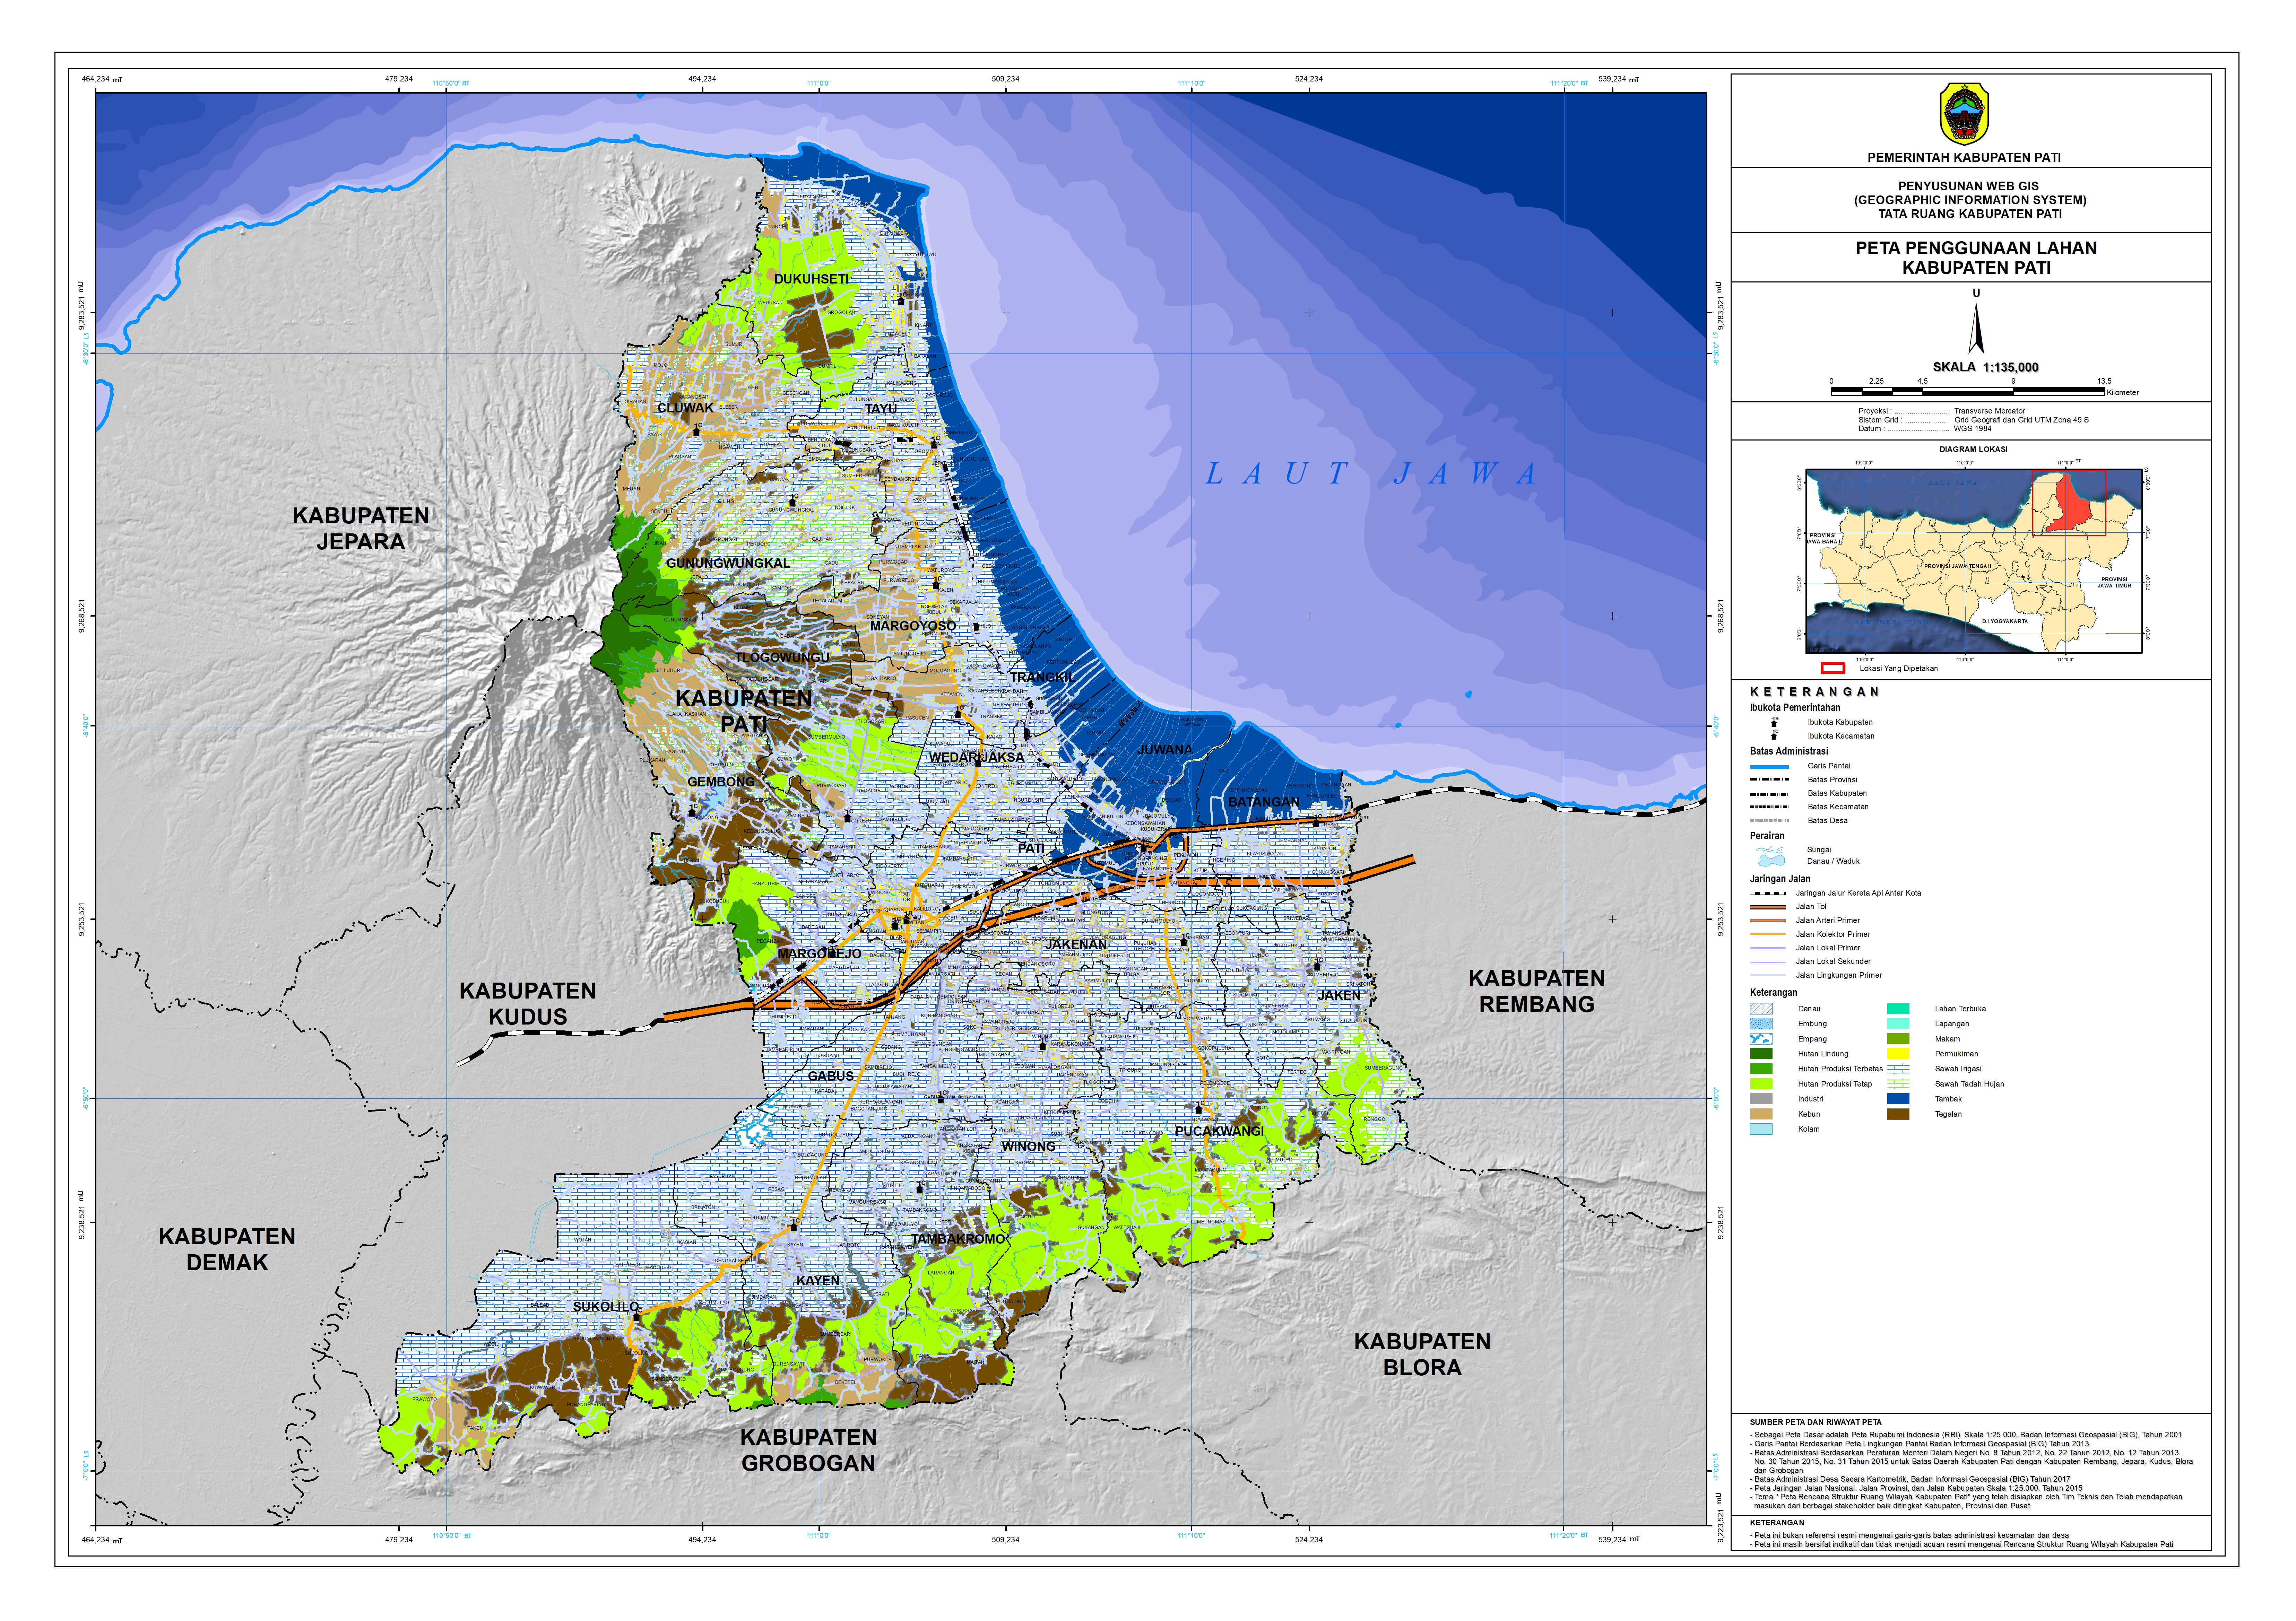The image size is (2296, 1621).
Task: Click the north arrow symbol
Action: pyautogui.click(x=1976, y=328)
